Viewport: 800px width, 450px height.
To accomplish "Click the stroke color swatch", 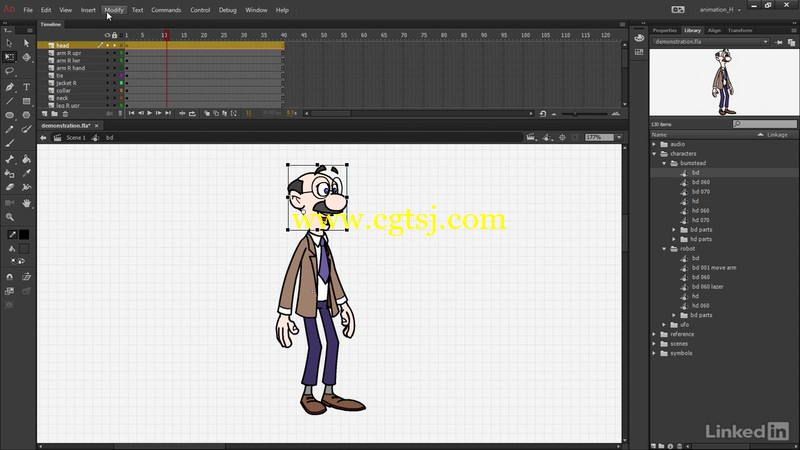I will (x=23, y=235).
